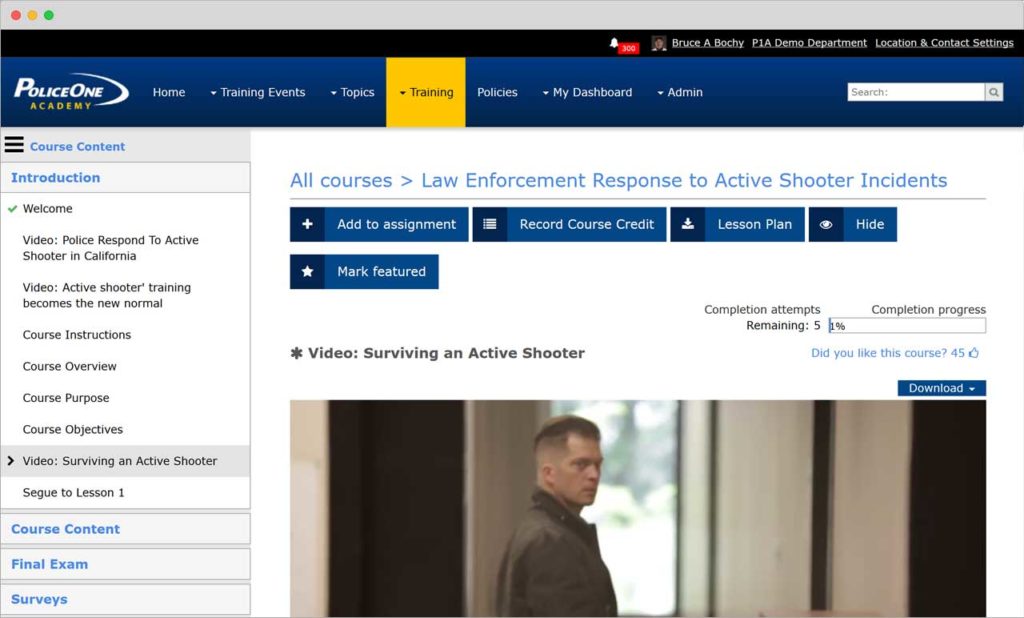Click the notification bell icon

[x=614, y=43]
